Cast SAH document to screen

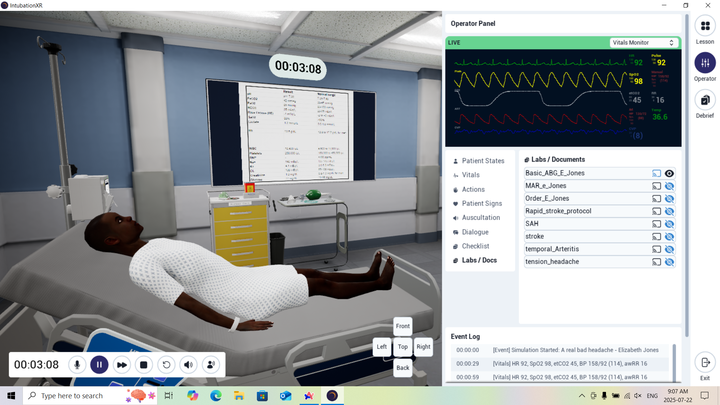(657, 224)
